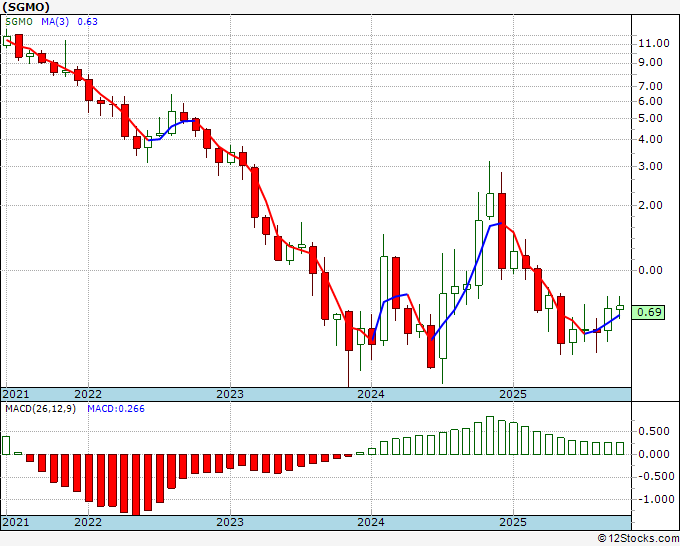The width and height of the screenshot is (680, 546).
Task: Click the 9.00 price axis label
Action: (650, 62)
